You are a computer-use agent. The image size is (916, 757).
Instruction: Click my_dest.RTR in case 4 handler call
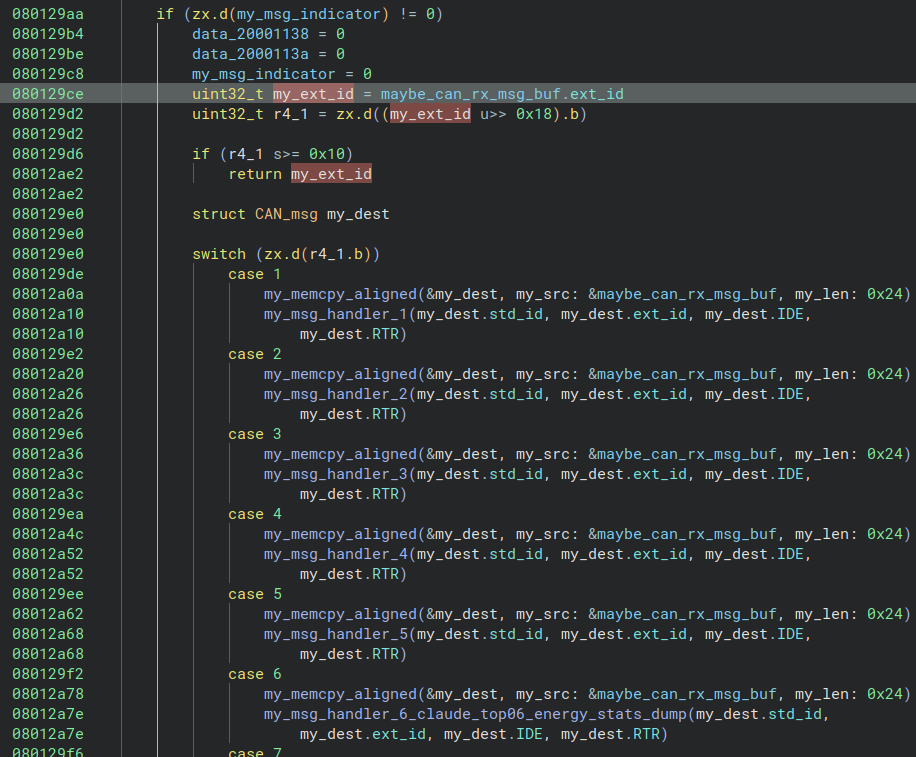[x=349, y=575]
